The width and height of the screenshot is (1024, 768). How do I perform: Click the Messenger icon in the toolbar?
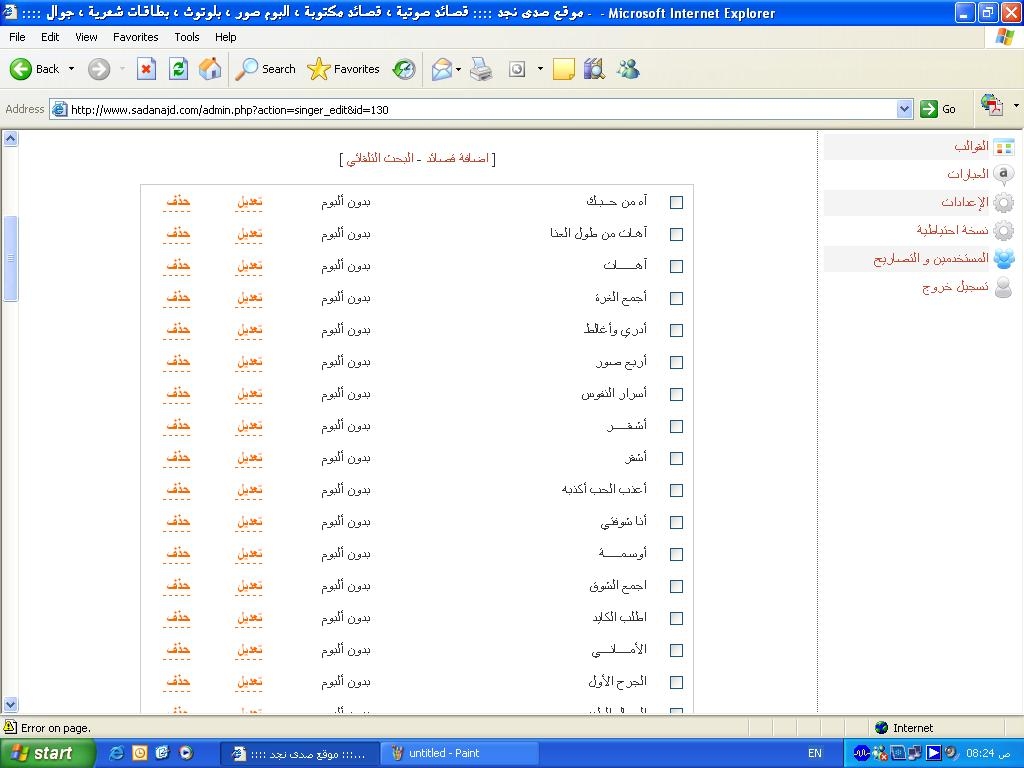click(x=628, y=69)
